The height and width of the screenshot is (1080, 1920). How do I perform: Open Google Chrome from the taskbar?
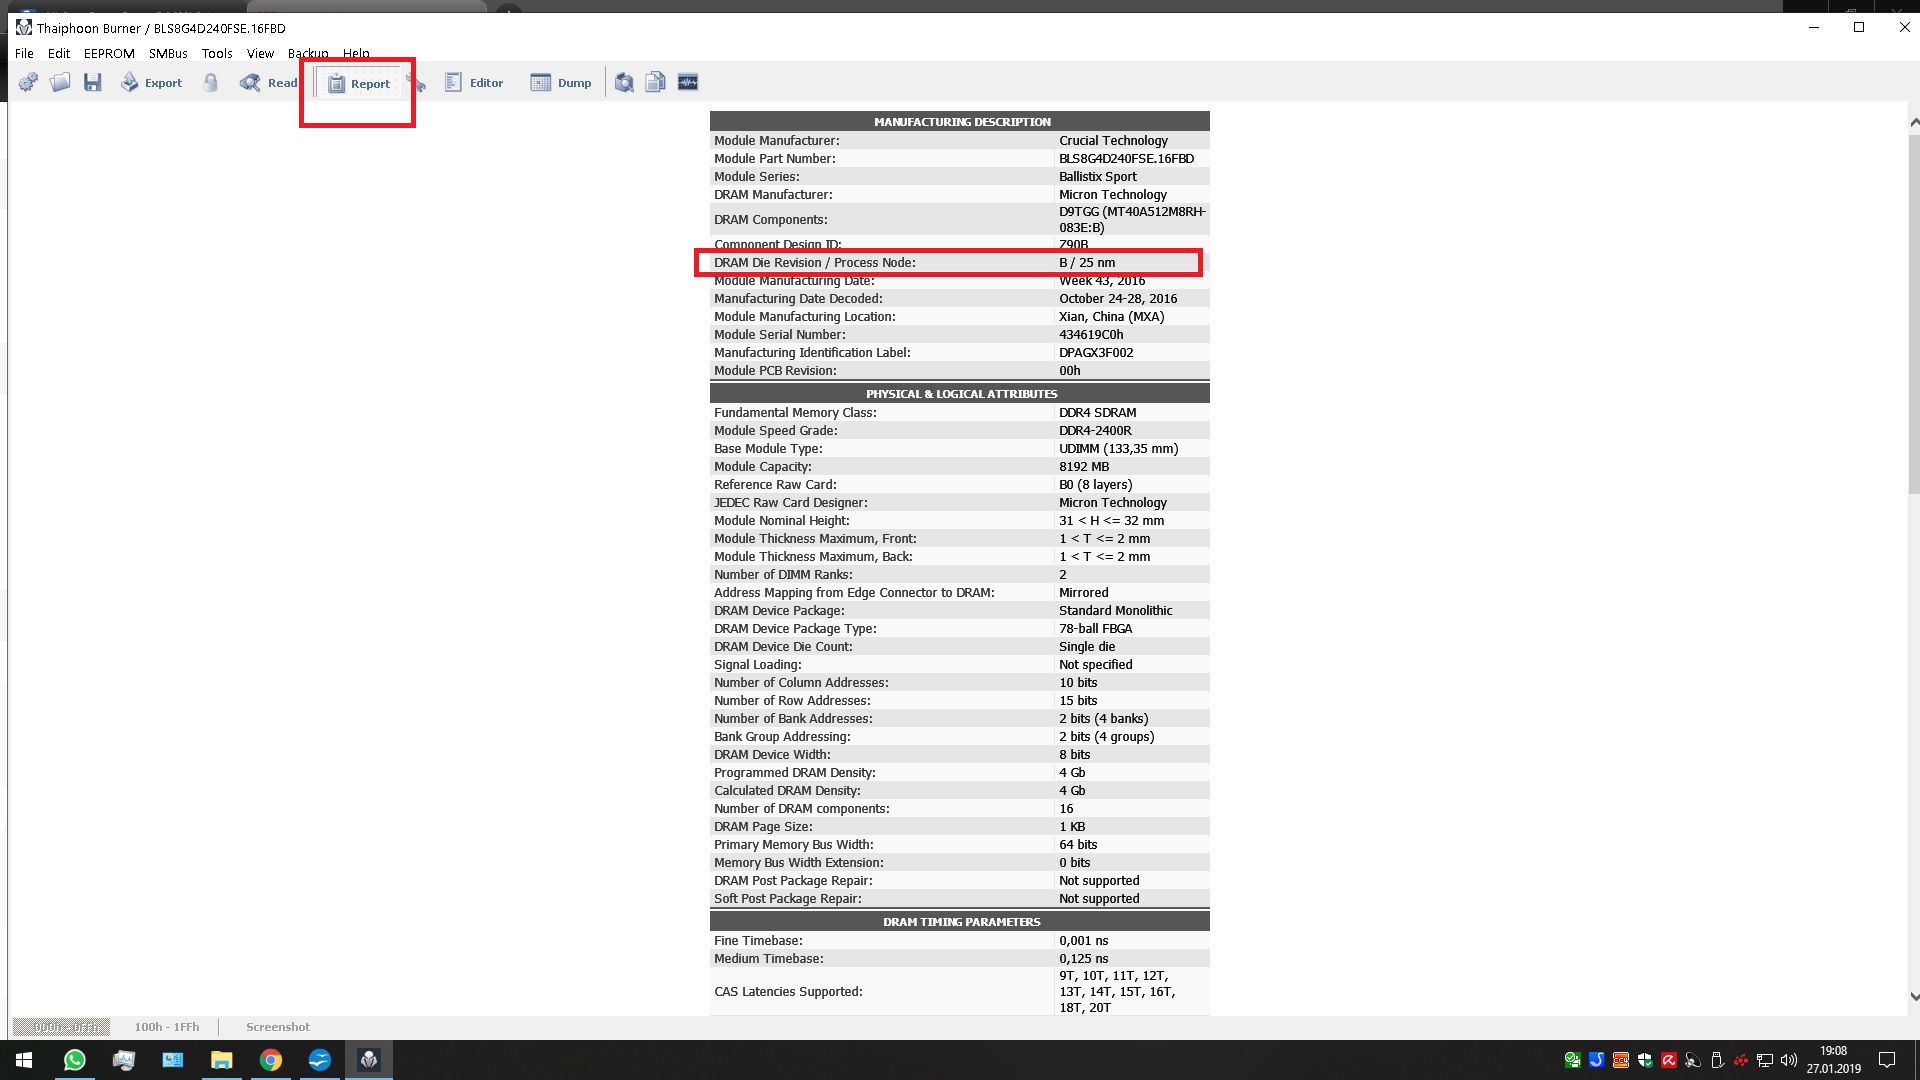(270, 1060)
